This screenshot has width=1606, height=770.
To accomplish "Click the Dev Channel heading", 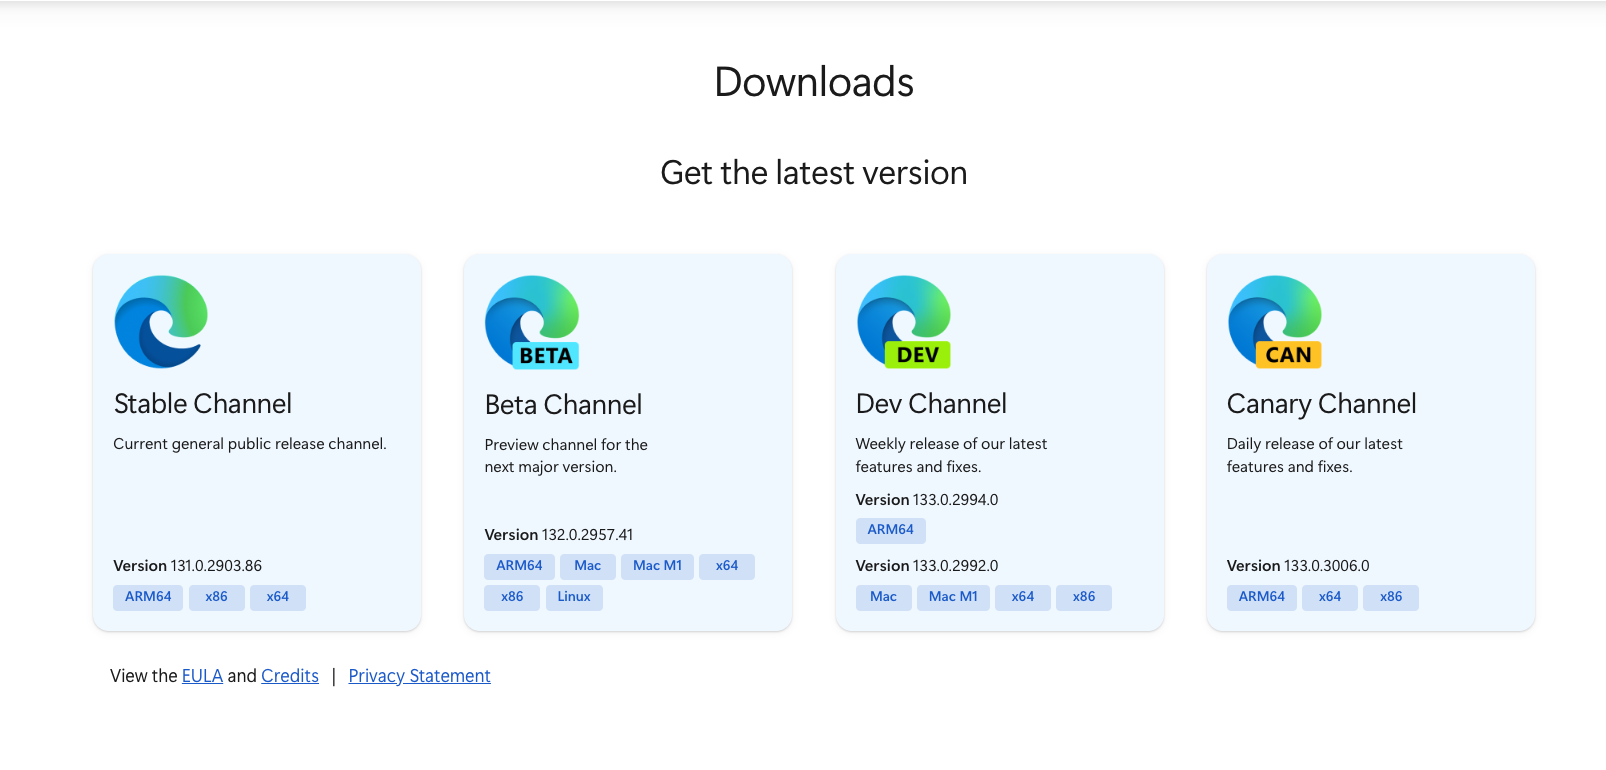I will (x=932, y=404).
